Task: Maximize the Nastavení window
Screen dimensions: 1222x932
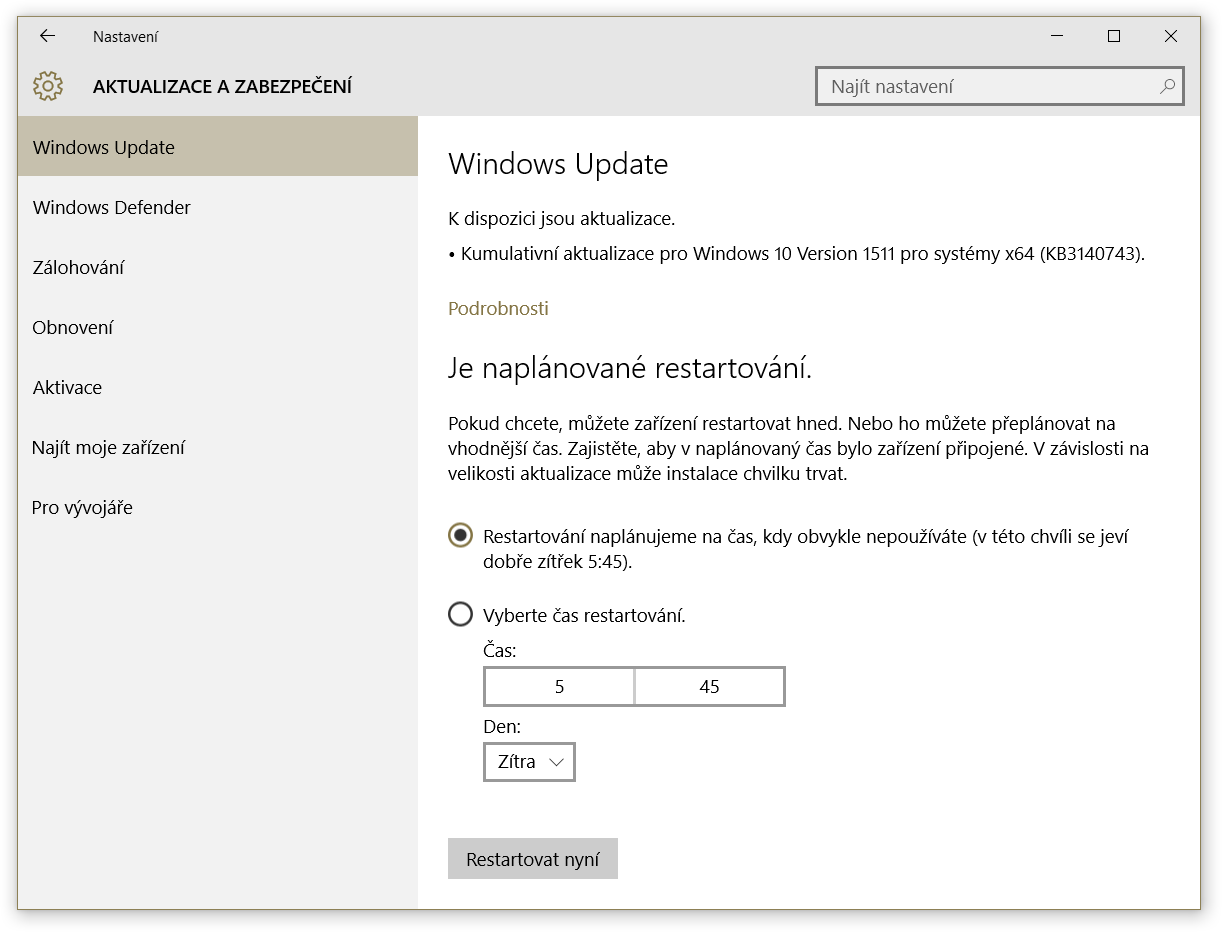Action: pos(1113,36)
